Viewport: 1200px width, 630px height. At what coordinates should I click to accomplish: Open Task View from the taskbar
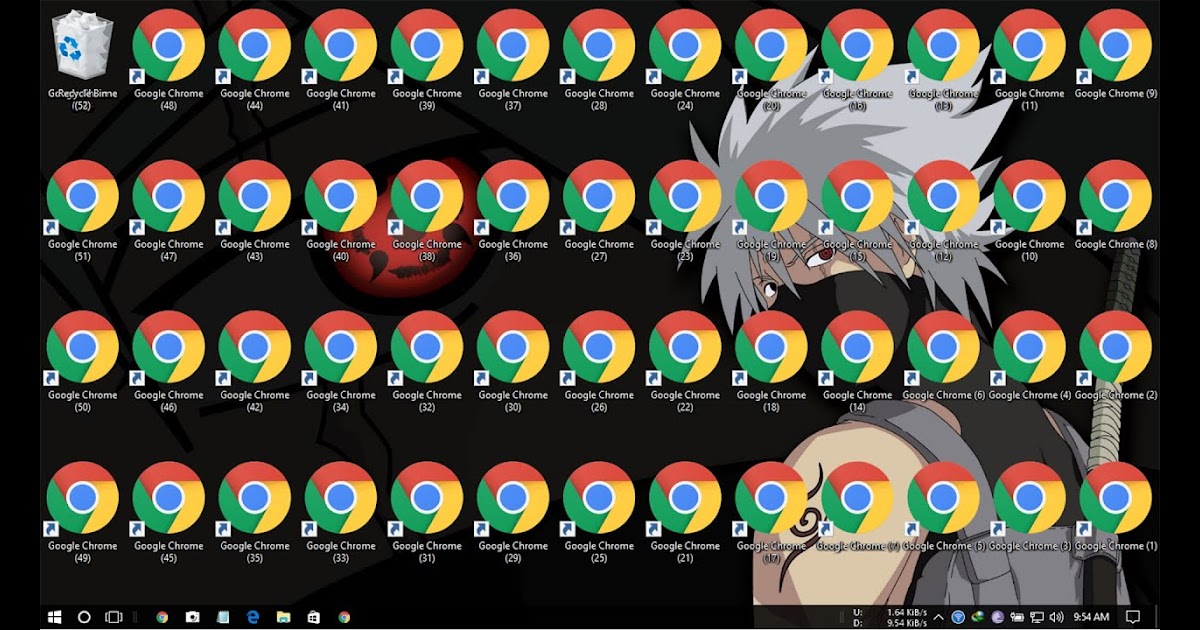tap(113, 617)
